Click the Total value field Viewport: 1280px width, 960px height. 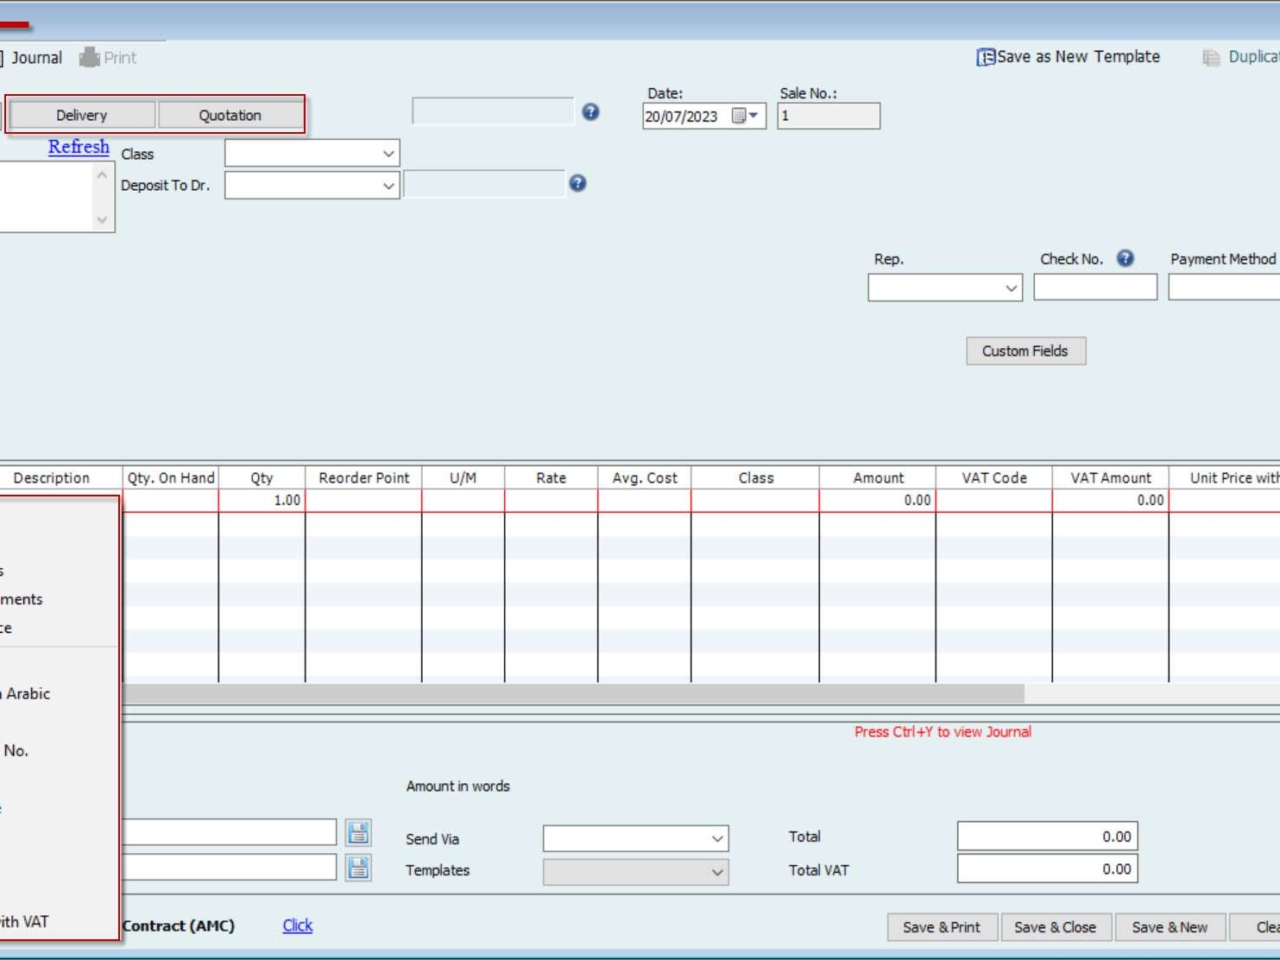click(1047, 837)
